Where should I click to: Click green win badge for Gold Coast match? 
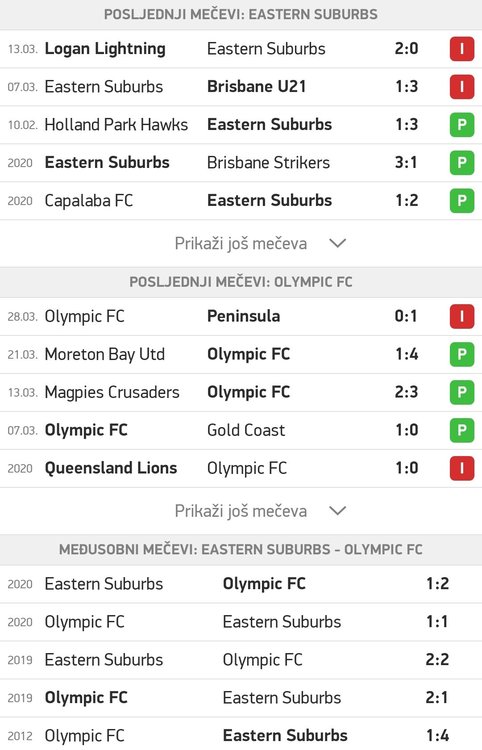click(461, 430)
